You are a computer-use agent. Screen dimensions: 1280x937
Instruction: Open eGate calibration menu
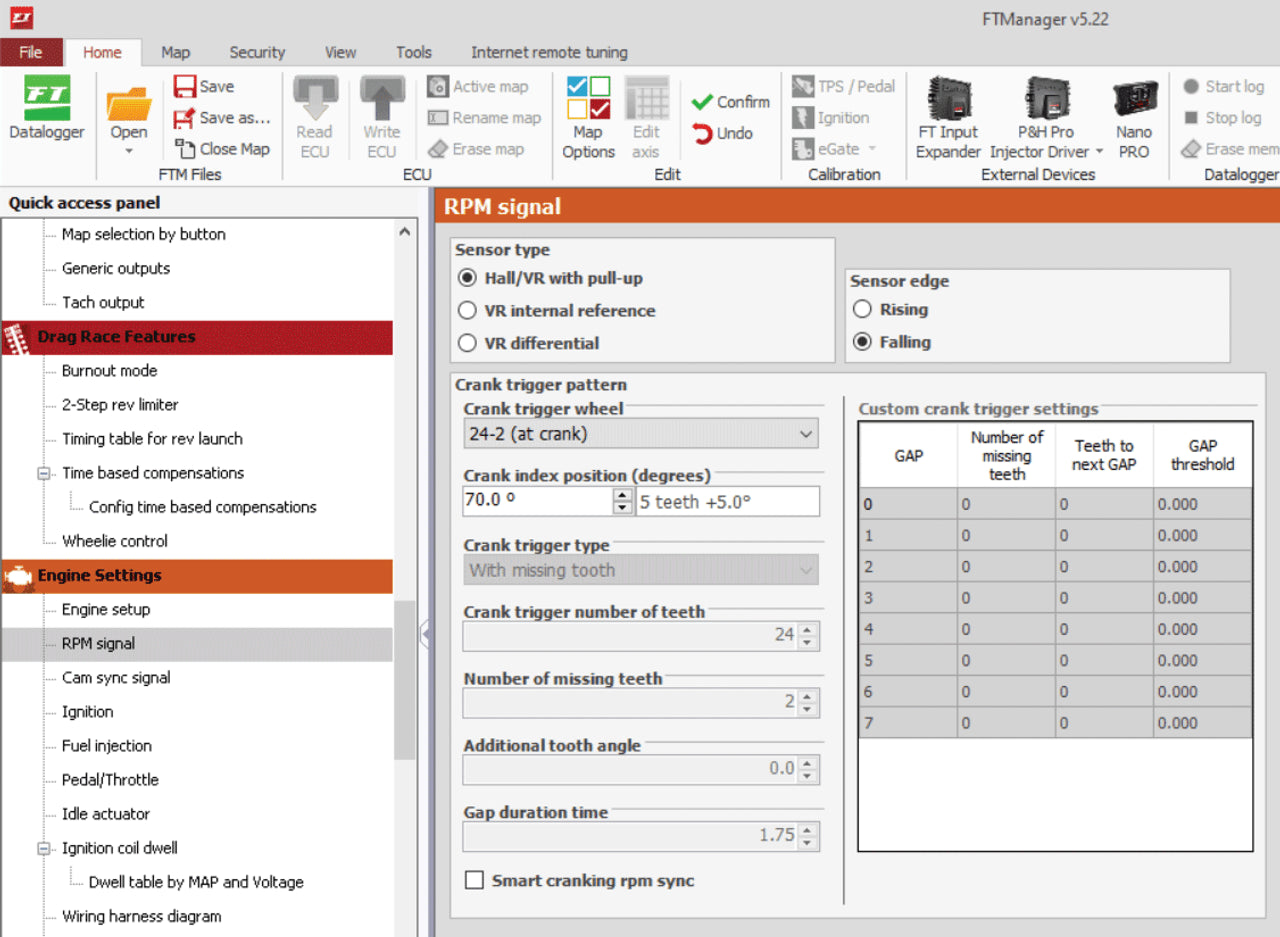[x=835, y=149]
